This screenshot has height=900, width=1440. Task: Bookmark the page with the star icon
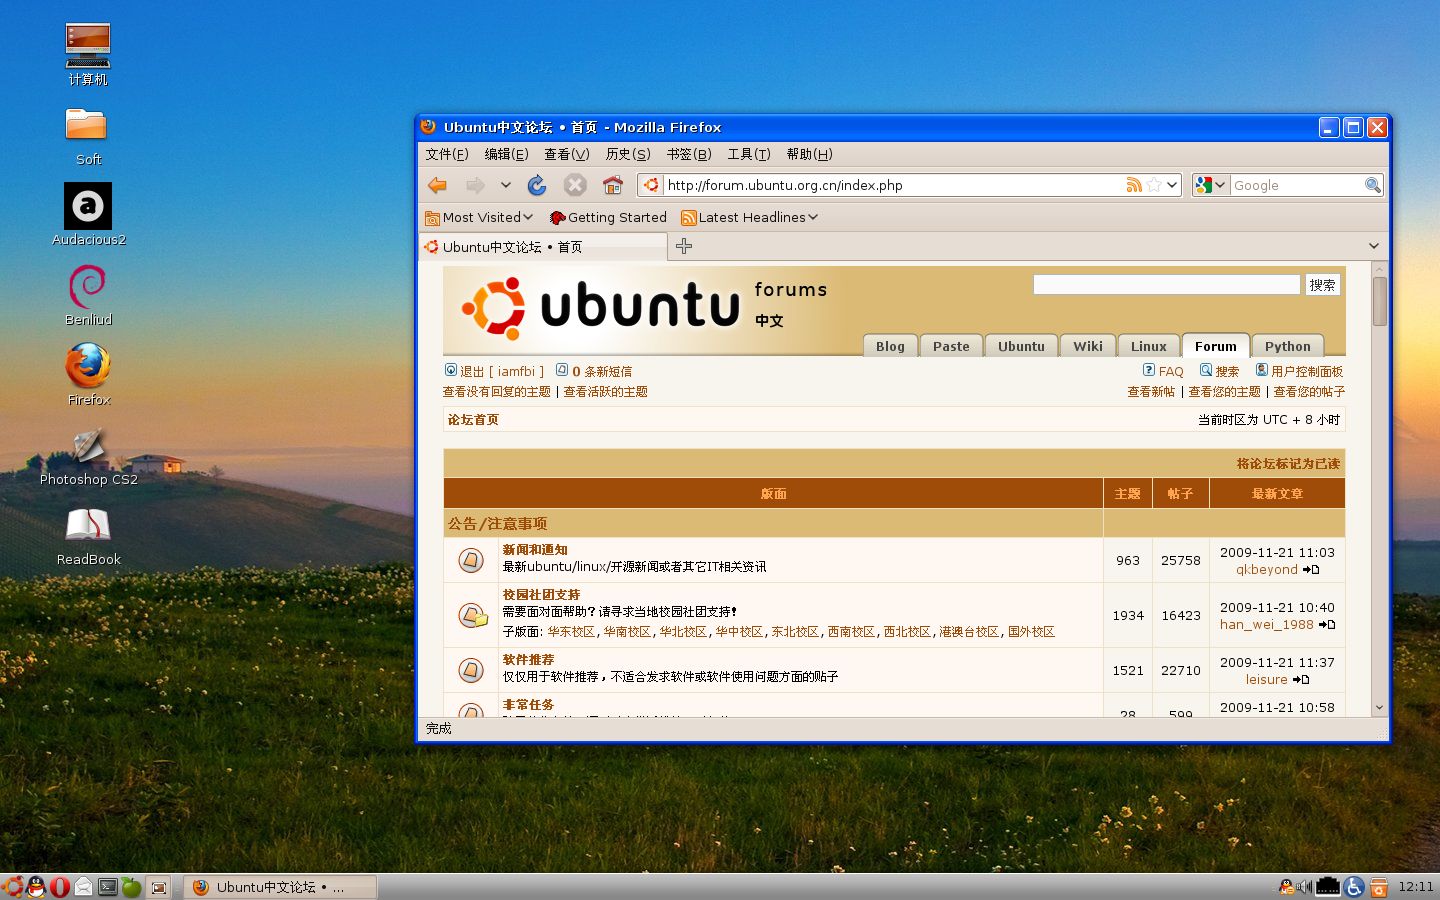click(1154, 185)
